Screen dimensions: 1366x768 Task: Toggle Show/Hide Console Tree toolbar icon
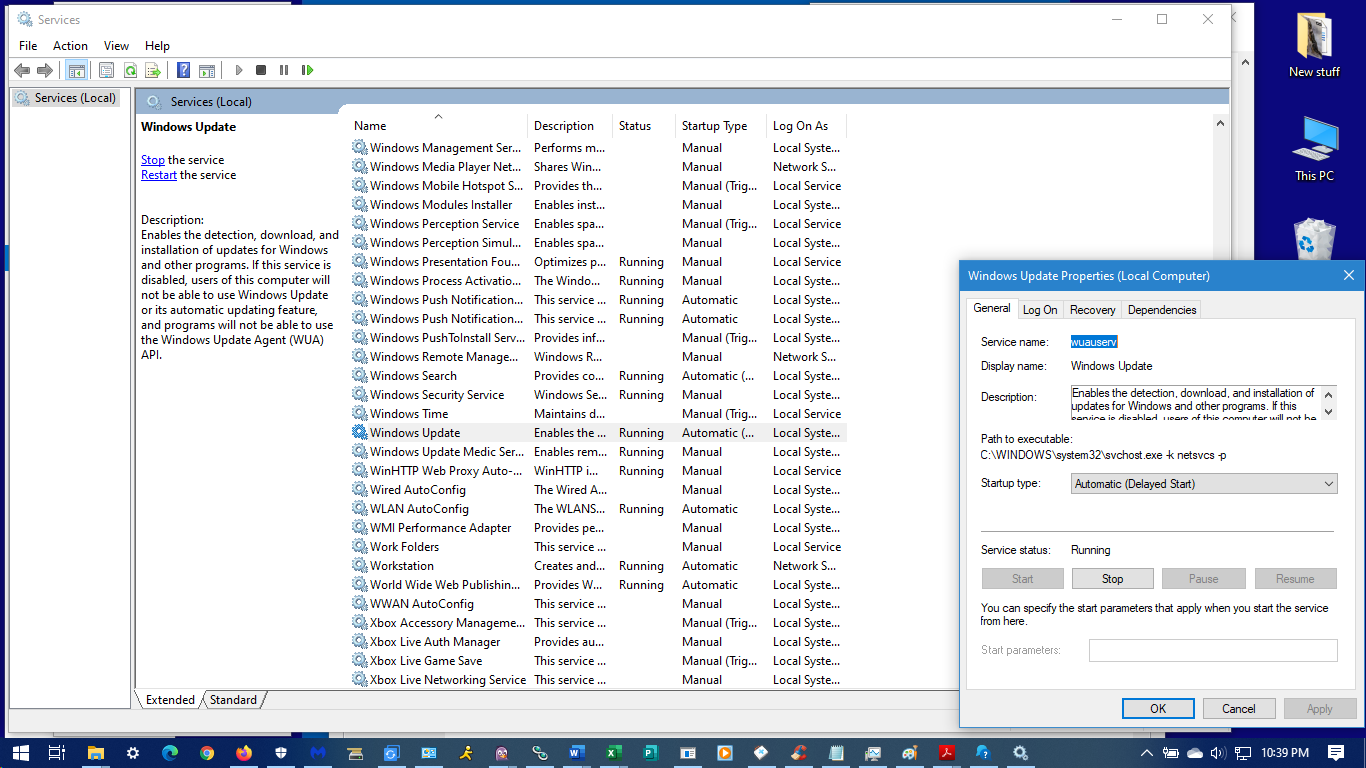76,70
